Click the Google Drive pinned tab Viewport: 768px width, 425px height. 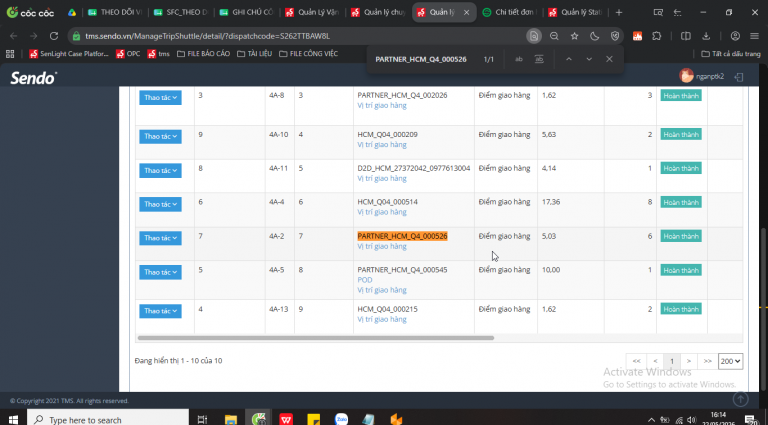point(72,13)
